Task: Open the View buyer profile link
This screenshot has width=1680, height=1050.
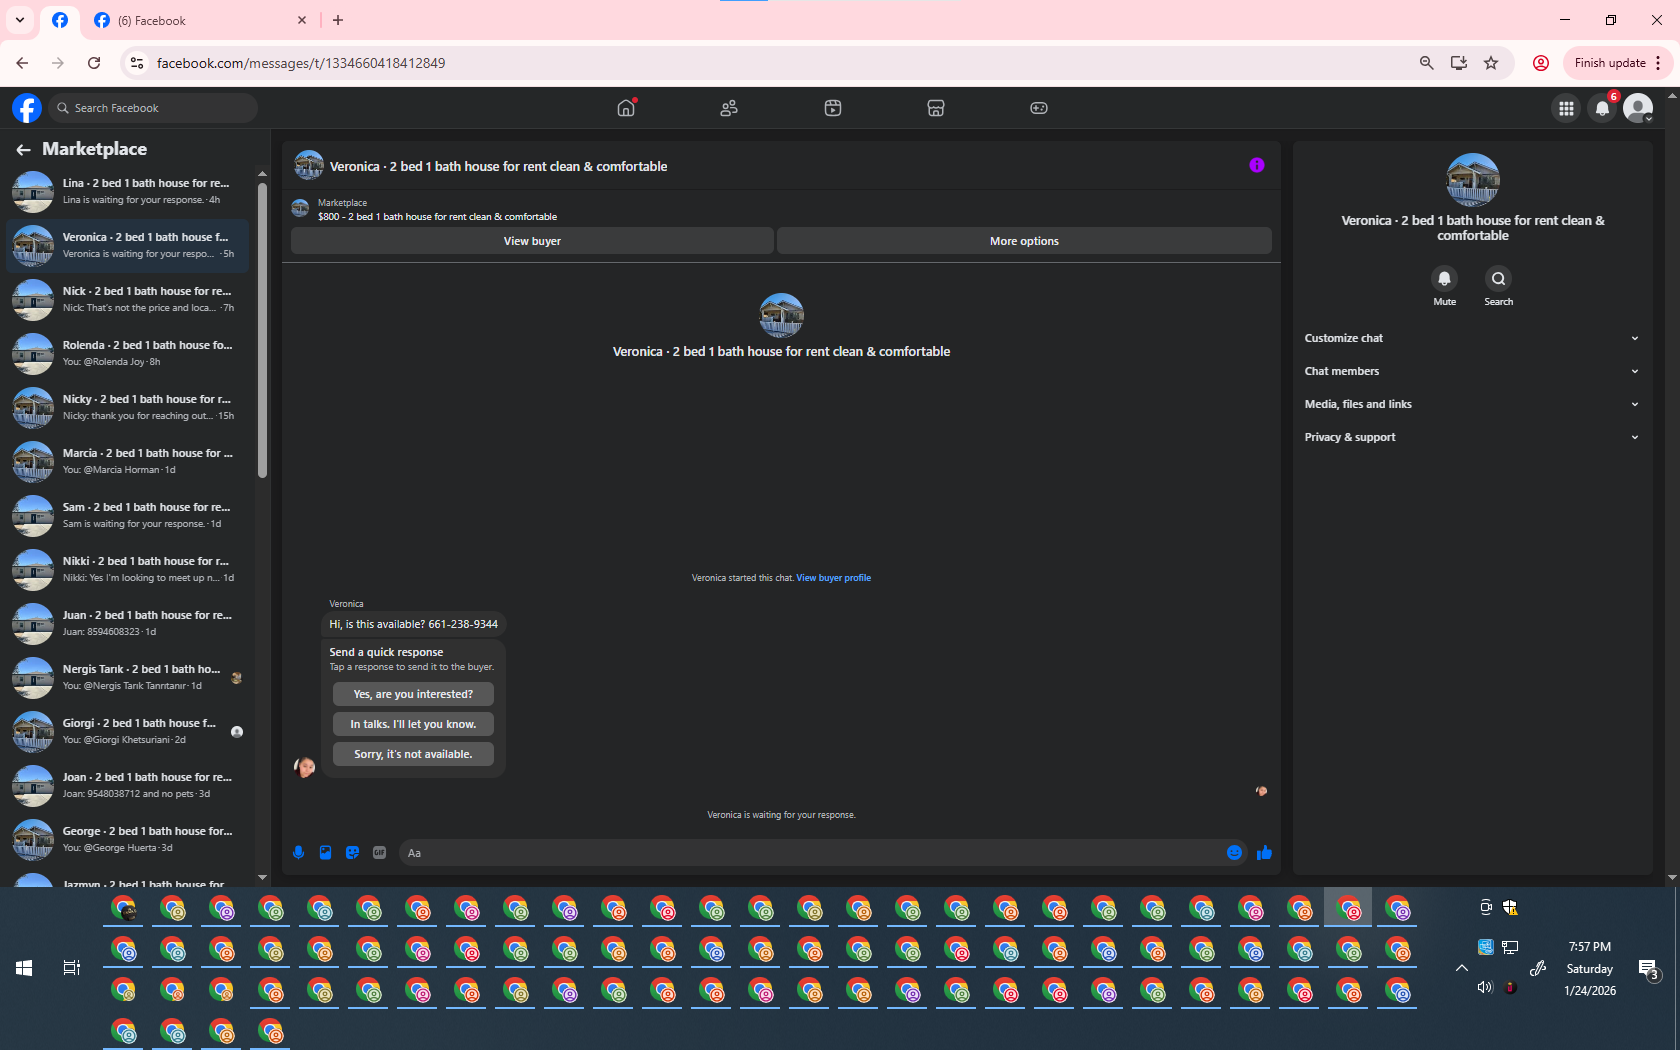Action: point(833,578)
